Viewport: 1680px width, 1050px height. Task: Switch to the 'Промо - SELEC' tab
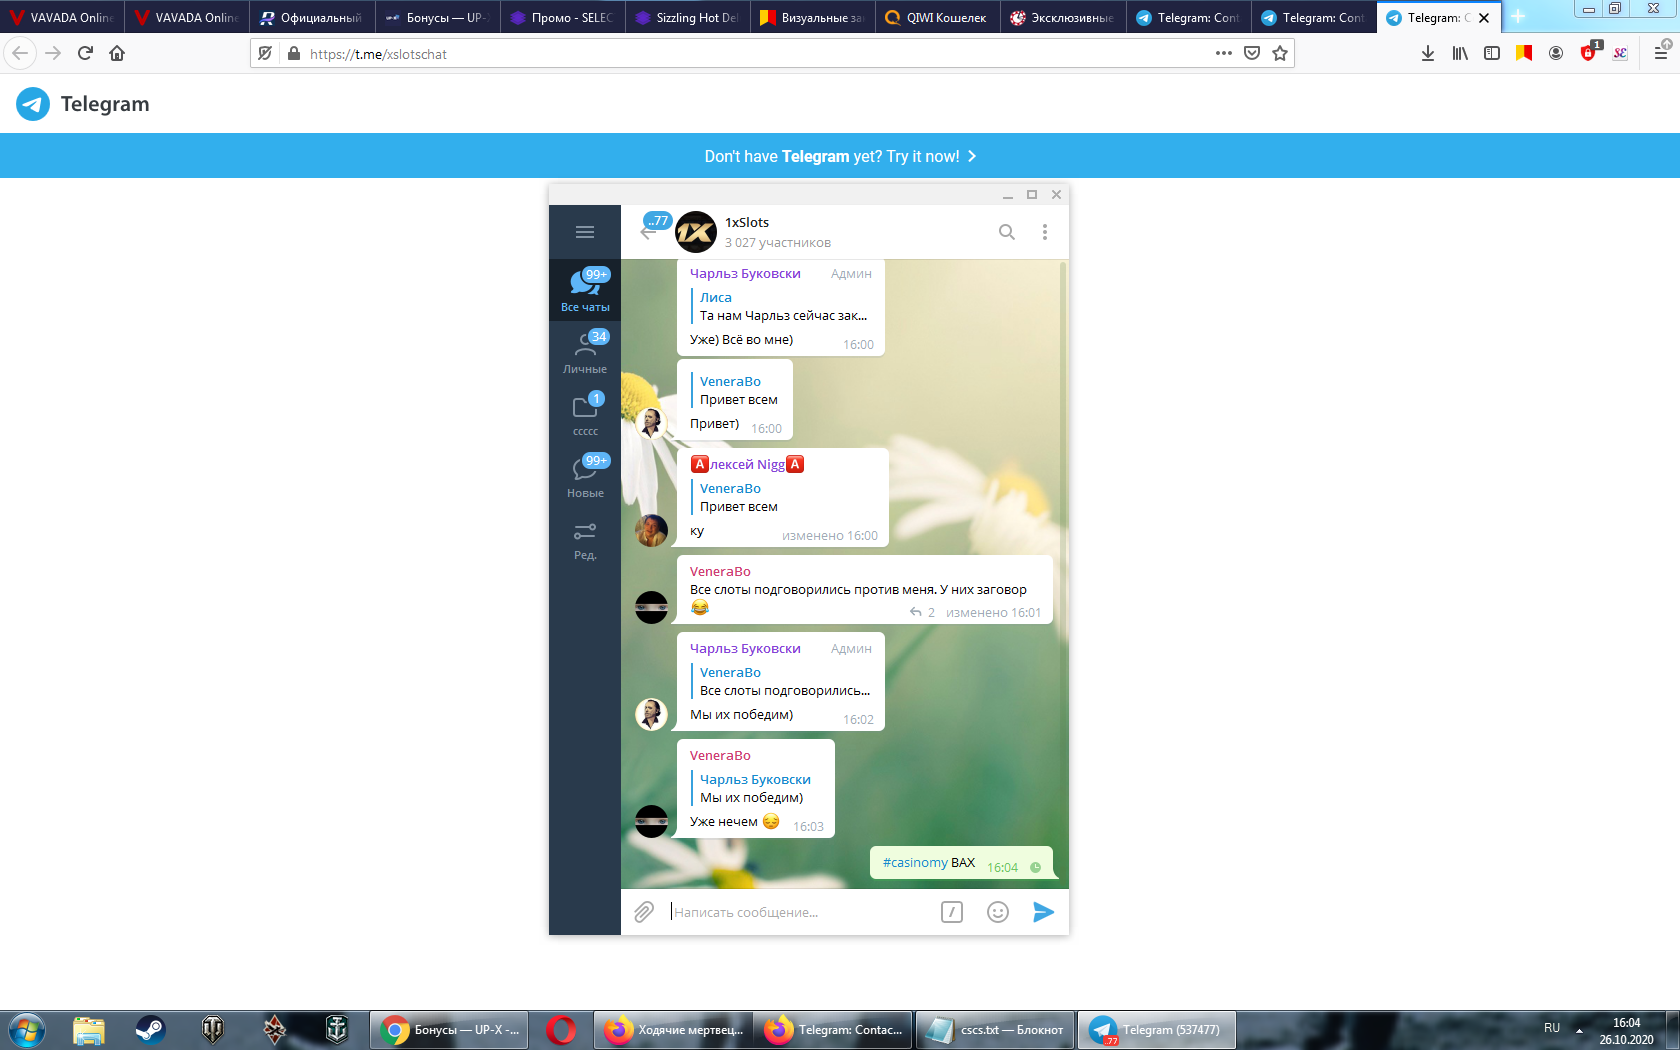click(563, 17)
